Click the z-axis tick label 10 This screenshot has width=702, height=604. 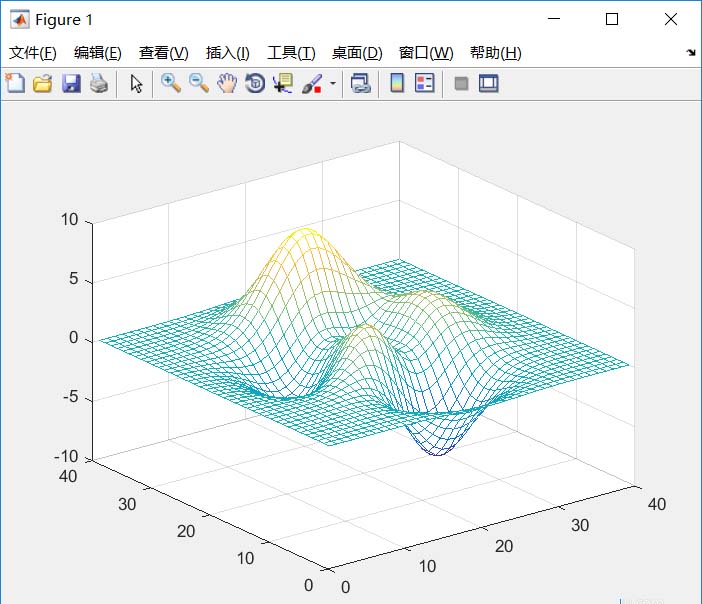pos(69,219)
